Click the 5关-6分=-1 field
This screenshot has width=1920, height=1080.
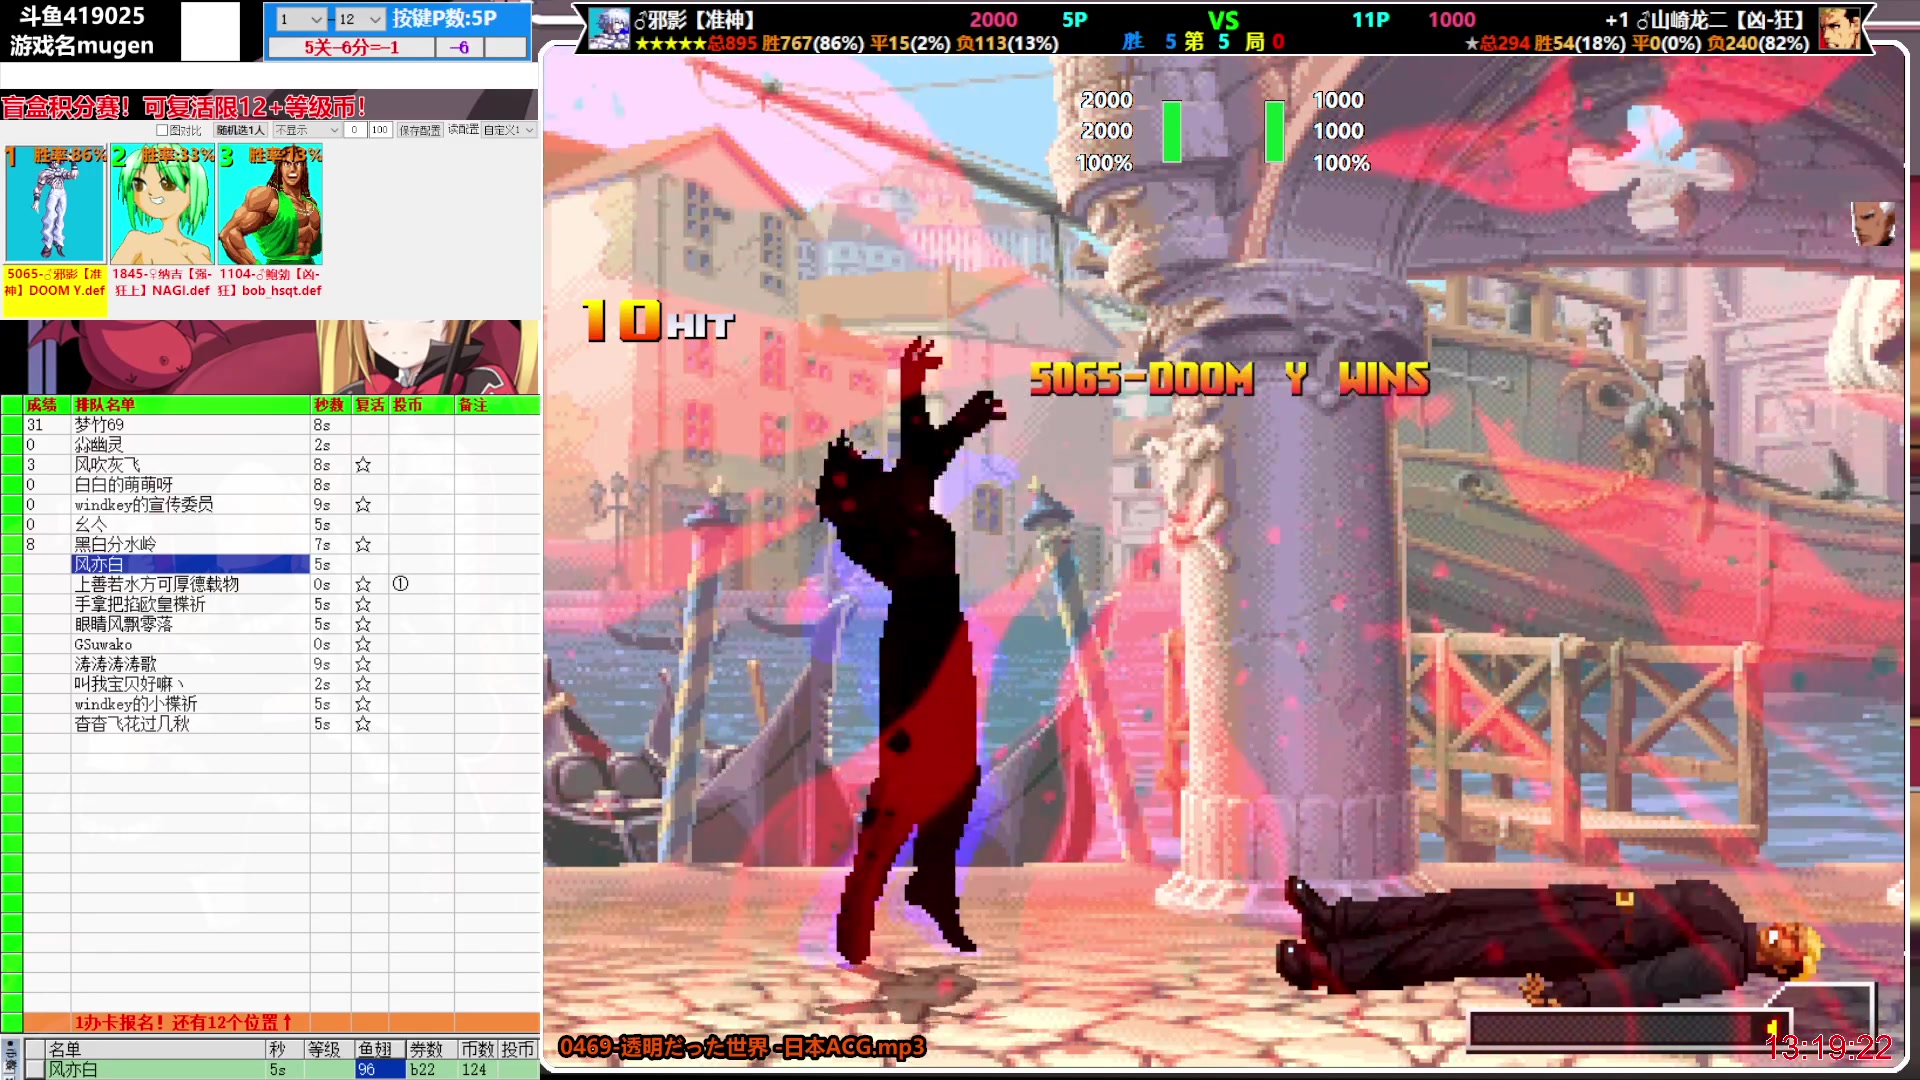click(351, 47)
